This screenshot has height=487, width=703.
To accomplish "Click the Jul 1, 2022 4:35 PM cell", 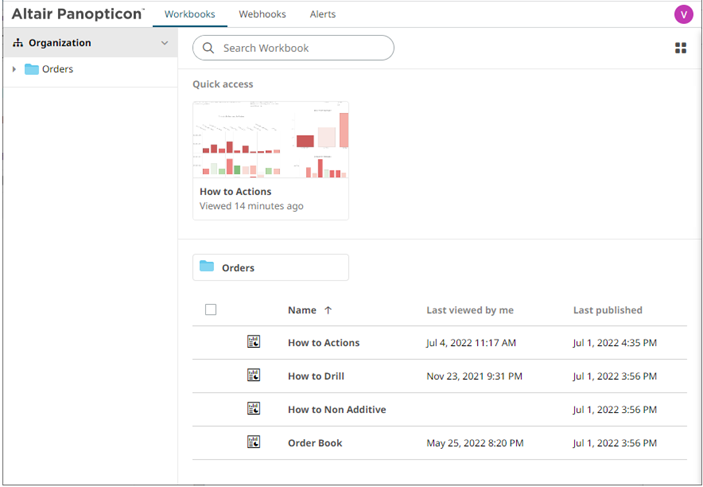I will [x=615, y=343].
